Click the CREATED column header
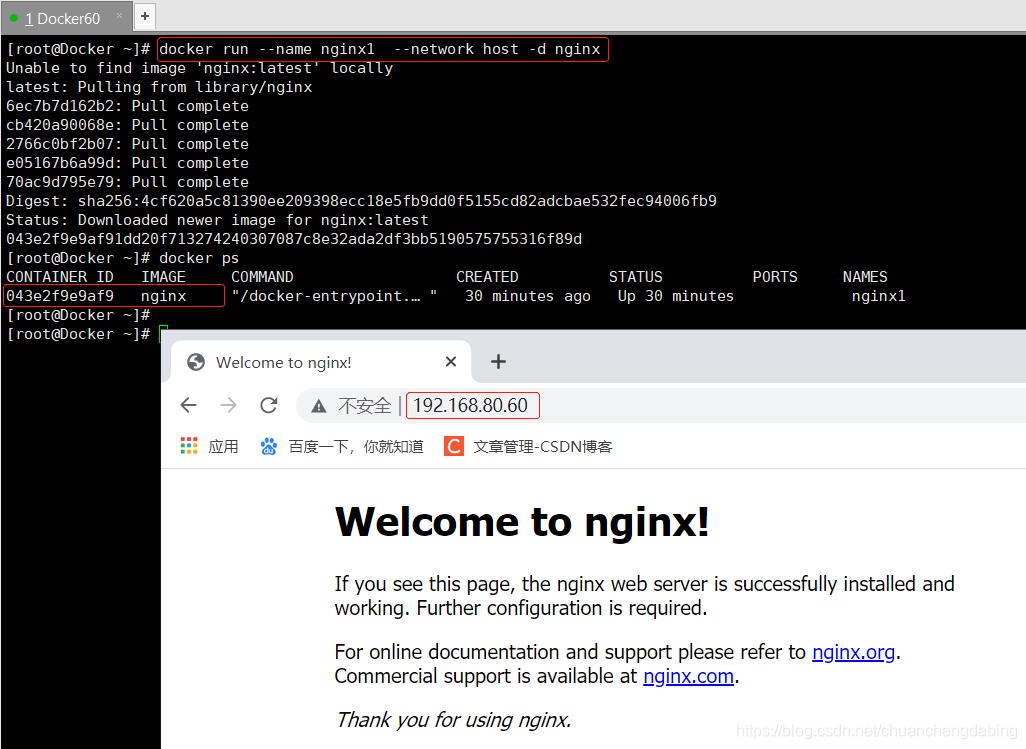This screenshot has width=1026, height=749. (x=487, y=277)
